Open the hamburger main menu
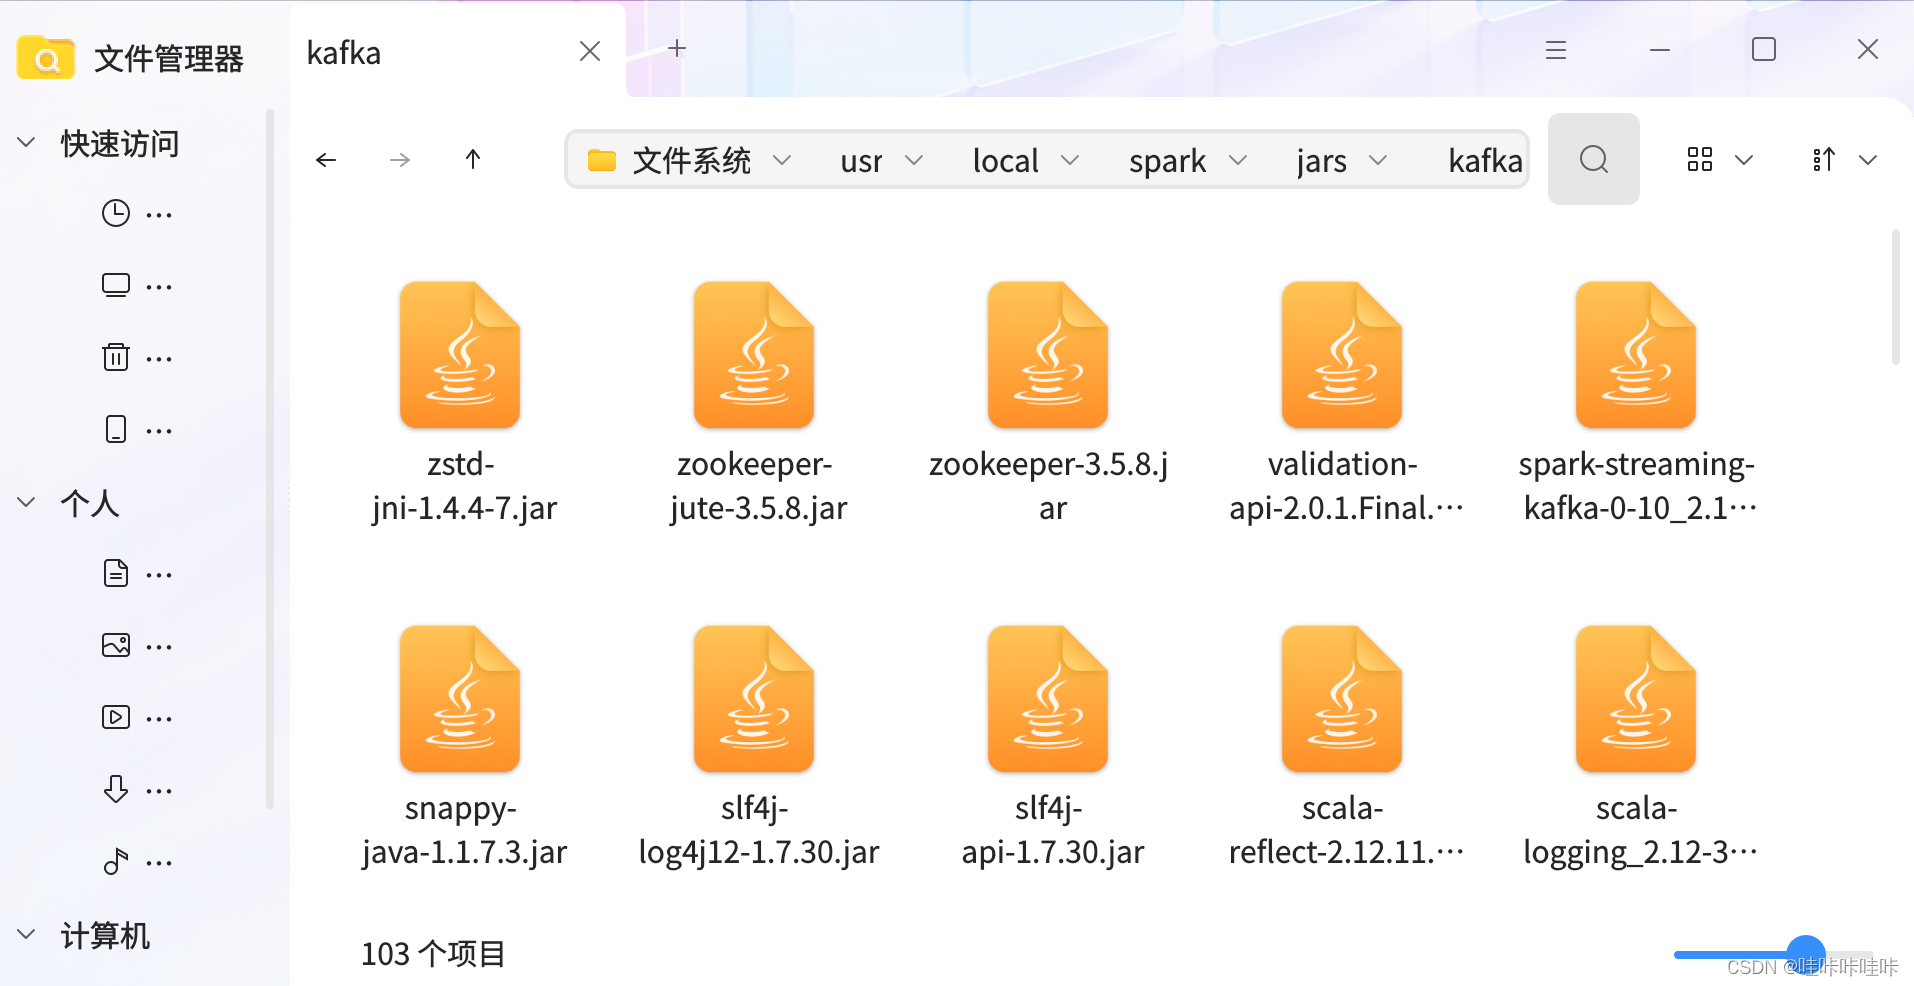Viewport: 1914px width, 986px height. click(x=1556, y=50)
